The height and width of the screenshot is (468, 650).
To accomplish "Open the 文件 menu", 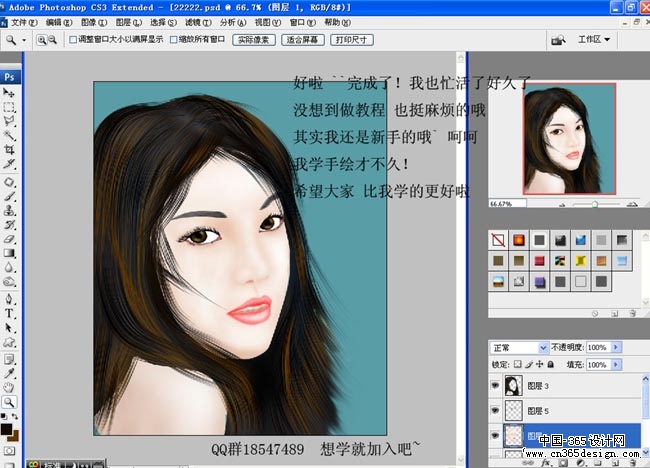I will [x=24, y=22].
